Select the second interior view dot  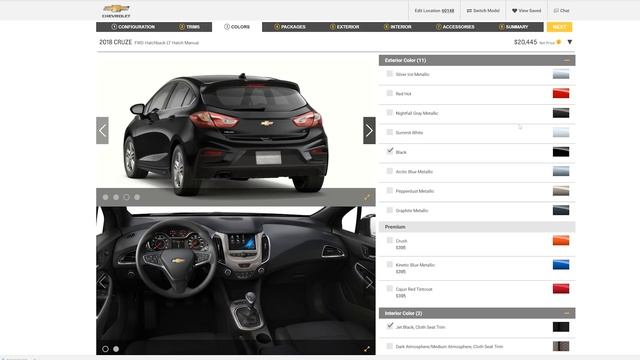point(116,349)
